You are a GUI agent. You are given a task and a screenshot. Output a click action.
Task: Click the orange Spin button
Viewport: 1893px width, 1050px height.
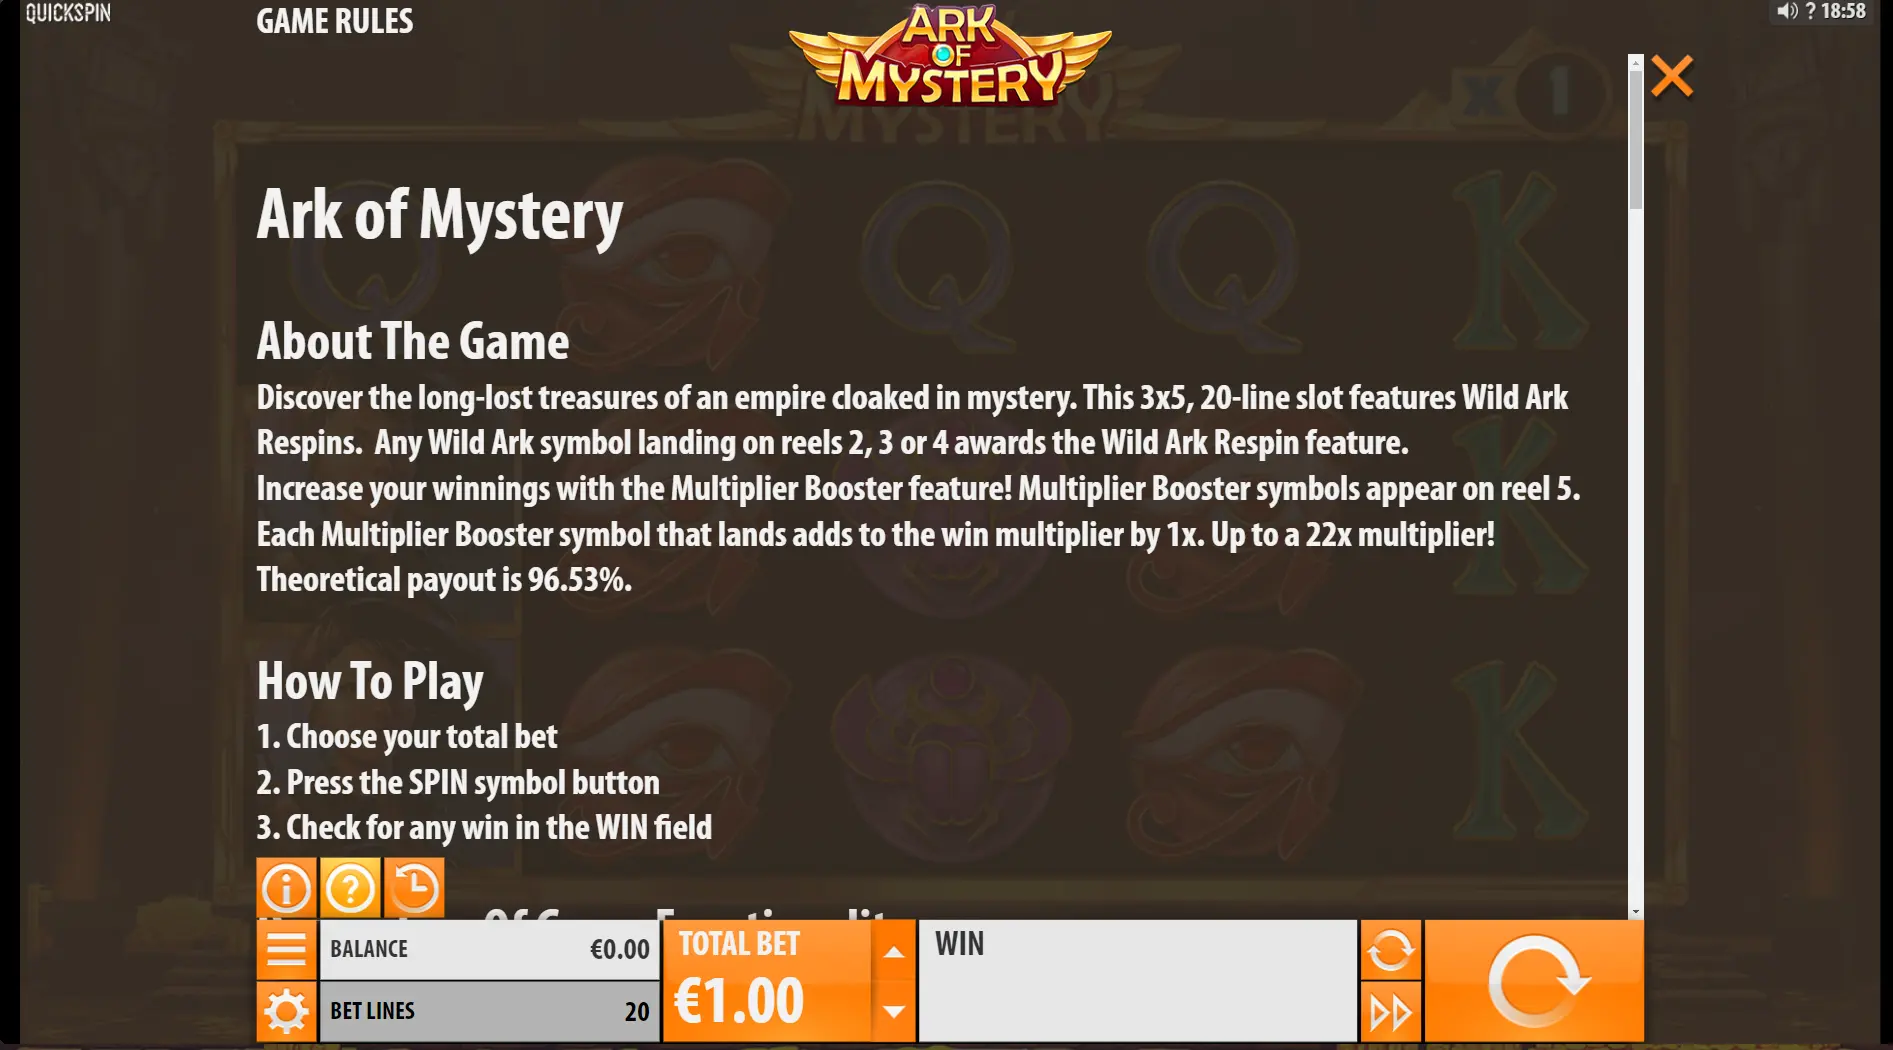(1534, 981)
